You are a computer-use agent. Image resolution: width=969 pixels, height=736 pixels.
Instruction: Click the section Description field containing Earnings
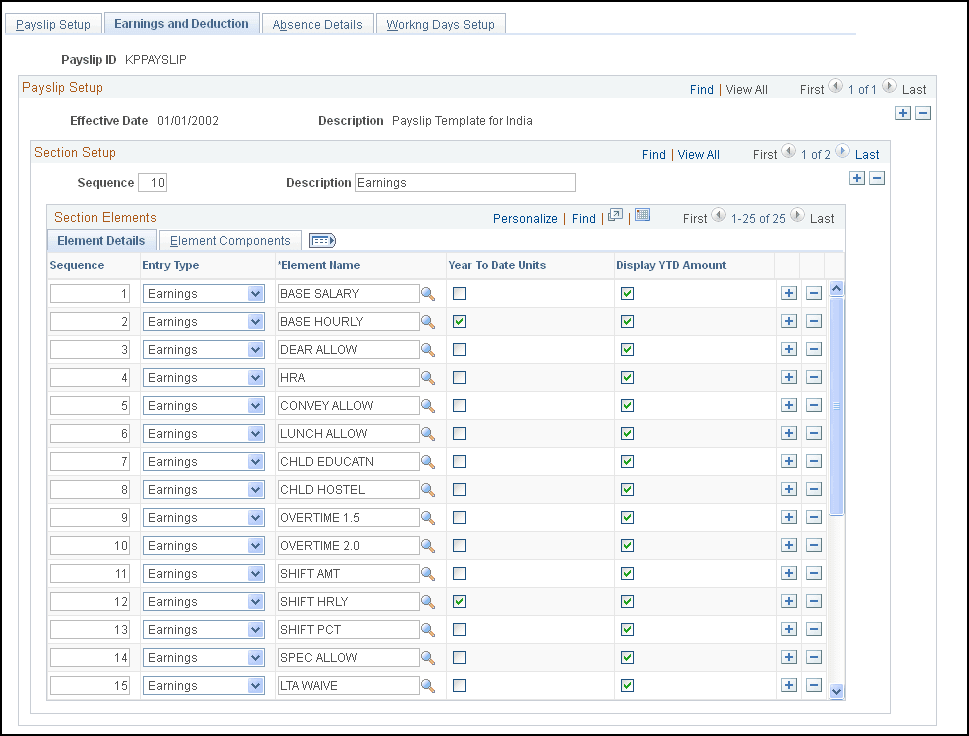(465, 183)
